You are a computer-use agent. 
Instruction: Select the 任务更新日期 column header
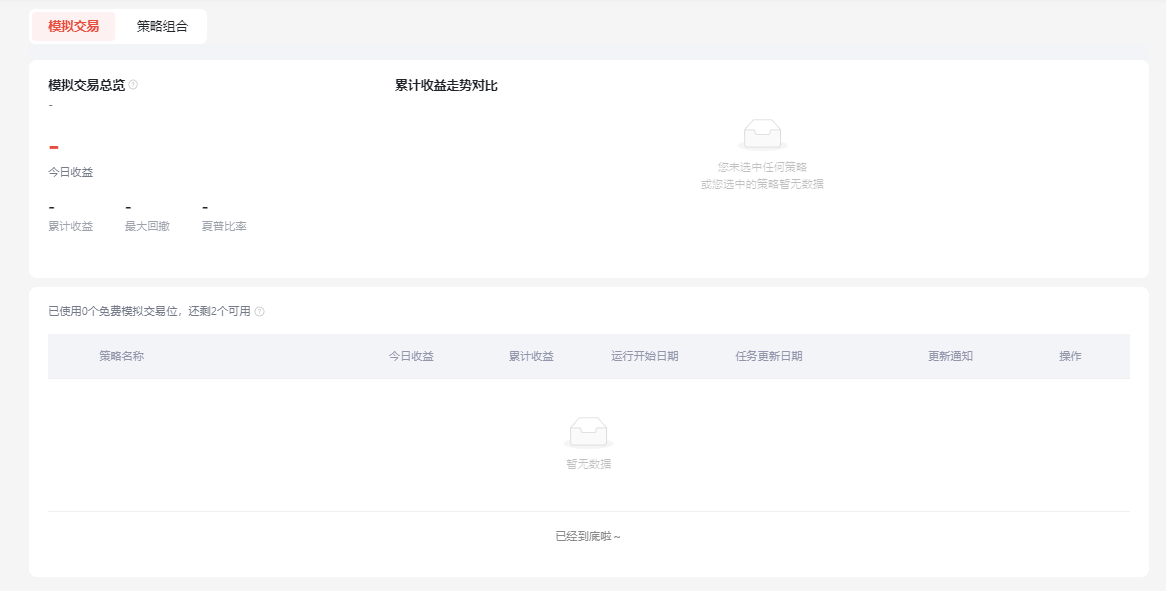click(769, 356)
